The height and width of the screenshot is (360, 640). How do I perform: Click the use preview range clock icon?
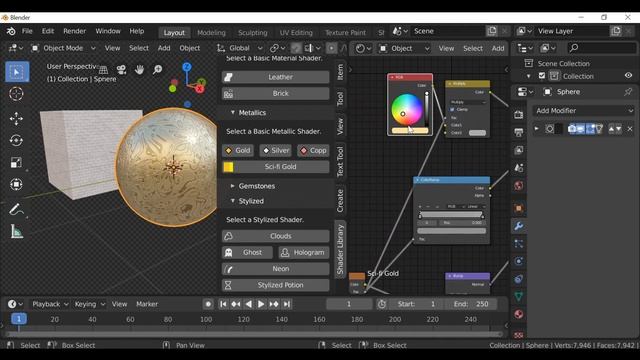(x=382, y=304)
